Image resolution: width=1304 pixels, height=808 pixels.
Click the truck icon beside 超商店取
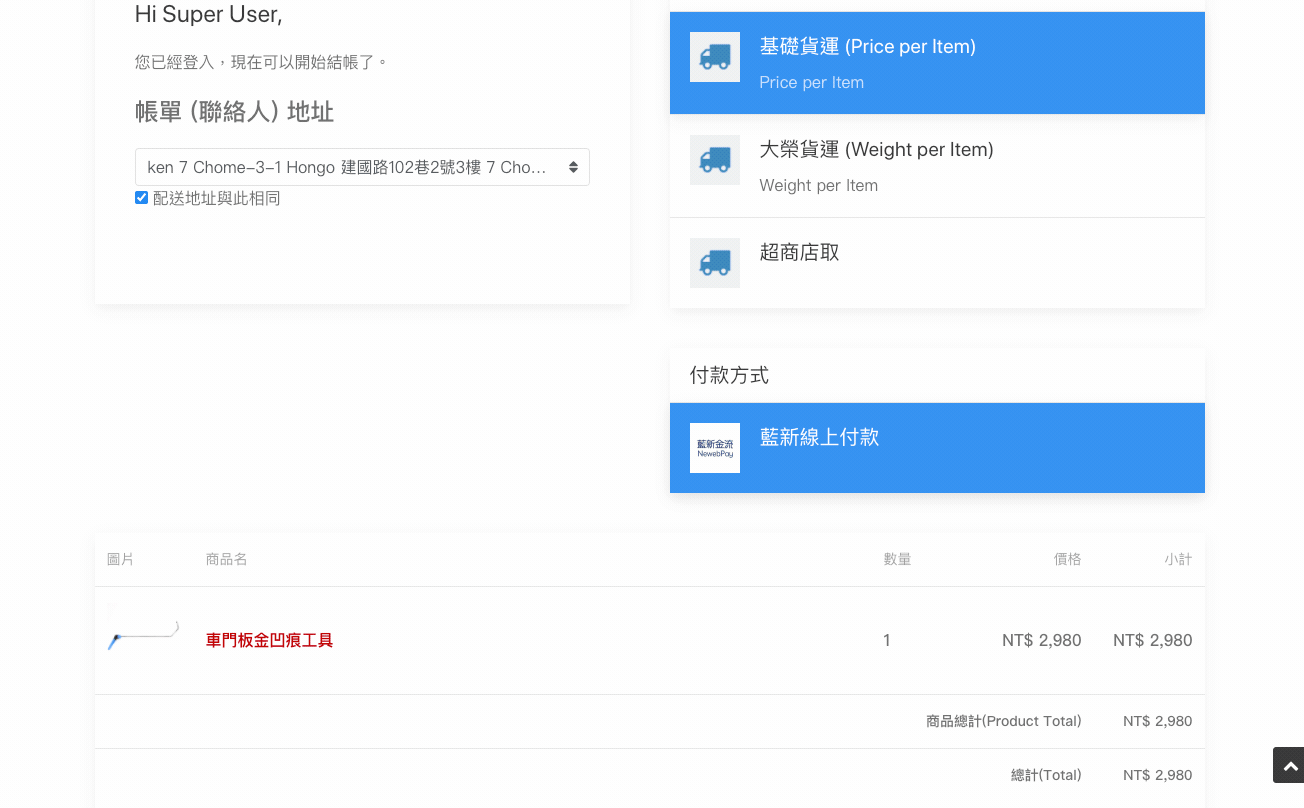click(x=714, y=263)
